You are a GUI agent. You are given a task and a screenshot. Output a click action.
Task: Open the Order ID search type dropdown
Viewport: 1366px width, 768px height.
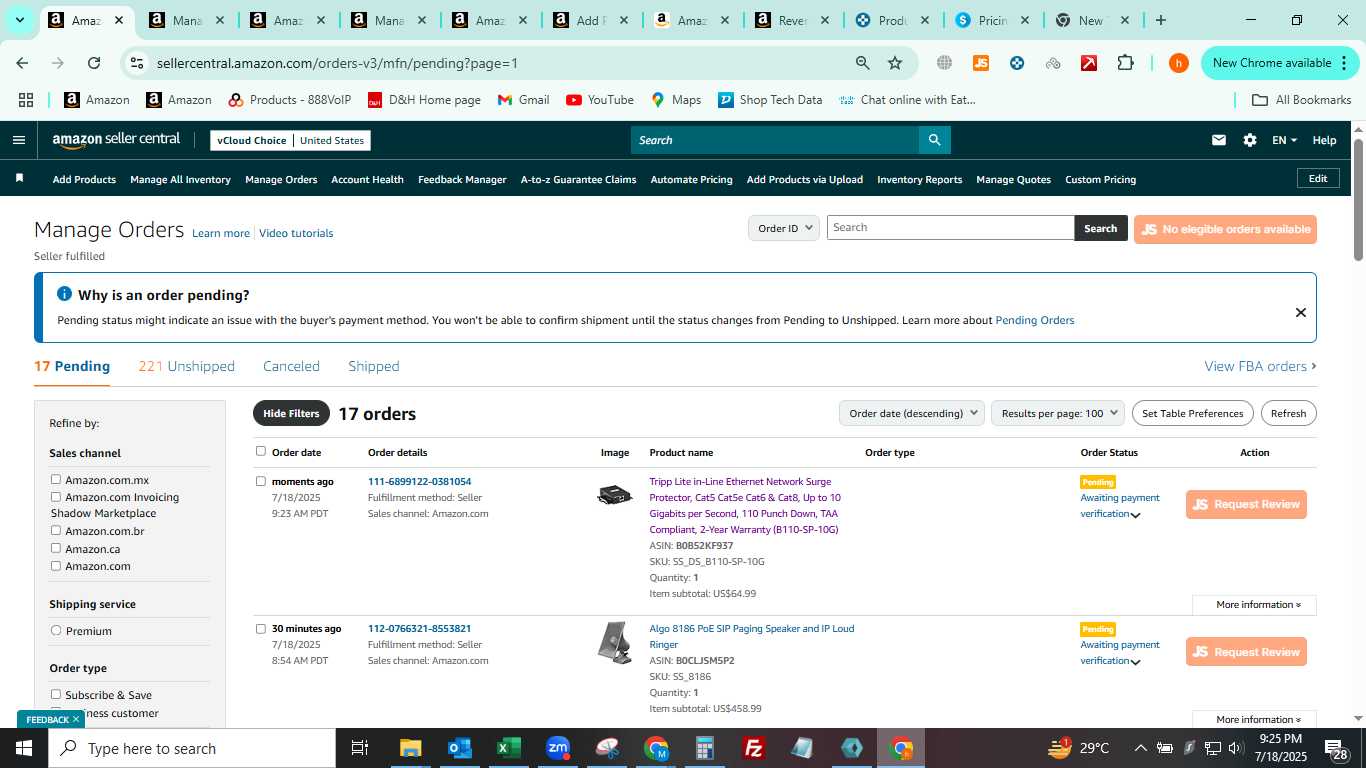[783, 228]
